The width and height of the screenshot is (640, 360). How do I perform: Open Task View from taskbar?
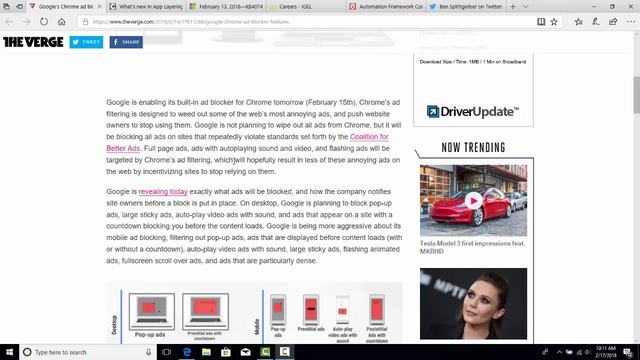pos(167,352)
